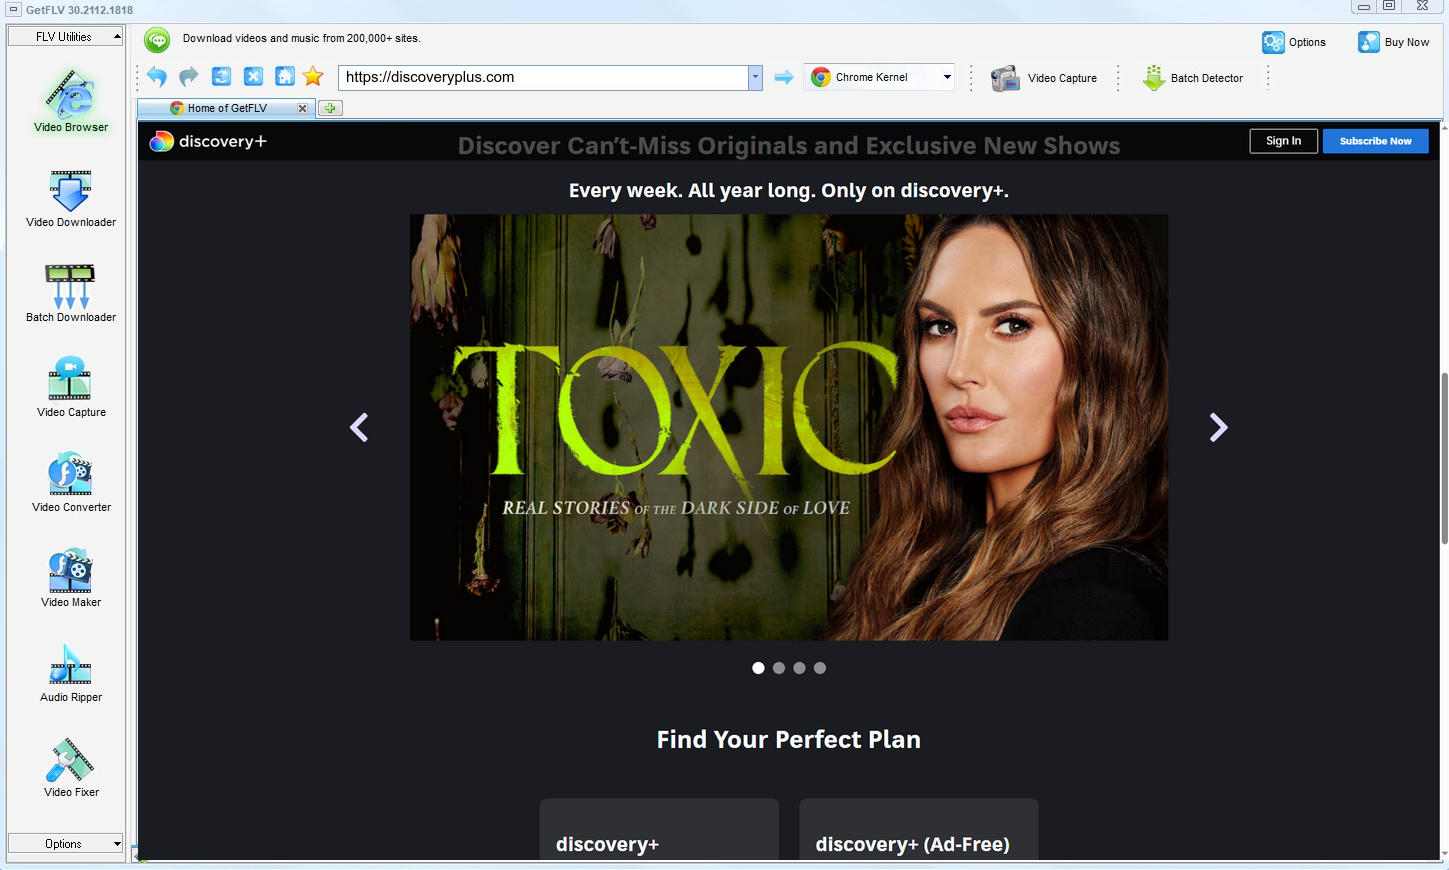1449x870 pixels.
Task: Select the discovery+ plan card
Action: pos(659,829)
